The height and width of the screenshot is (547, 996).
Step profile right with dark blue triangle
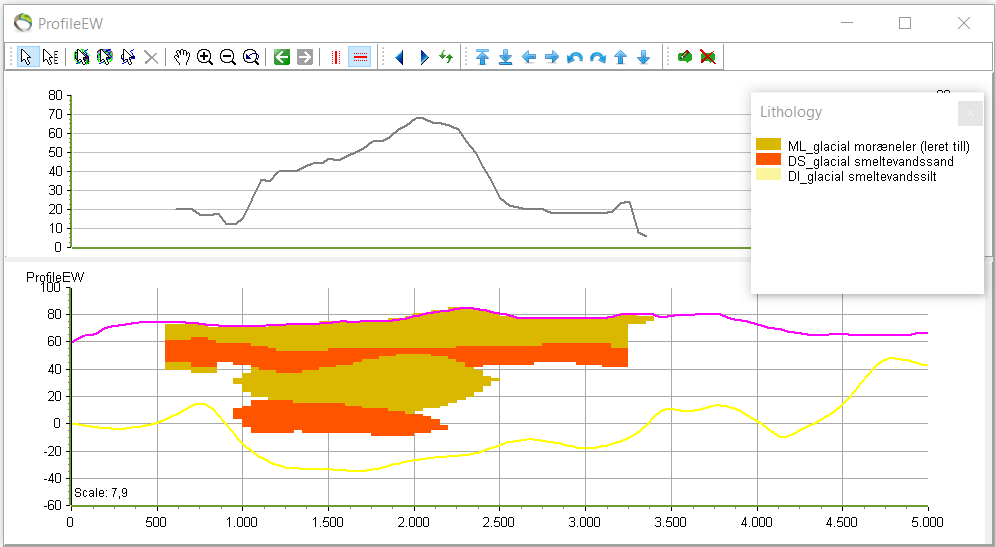[424, 57]
